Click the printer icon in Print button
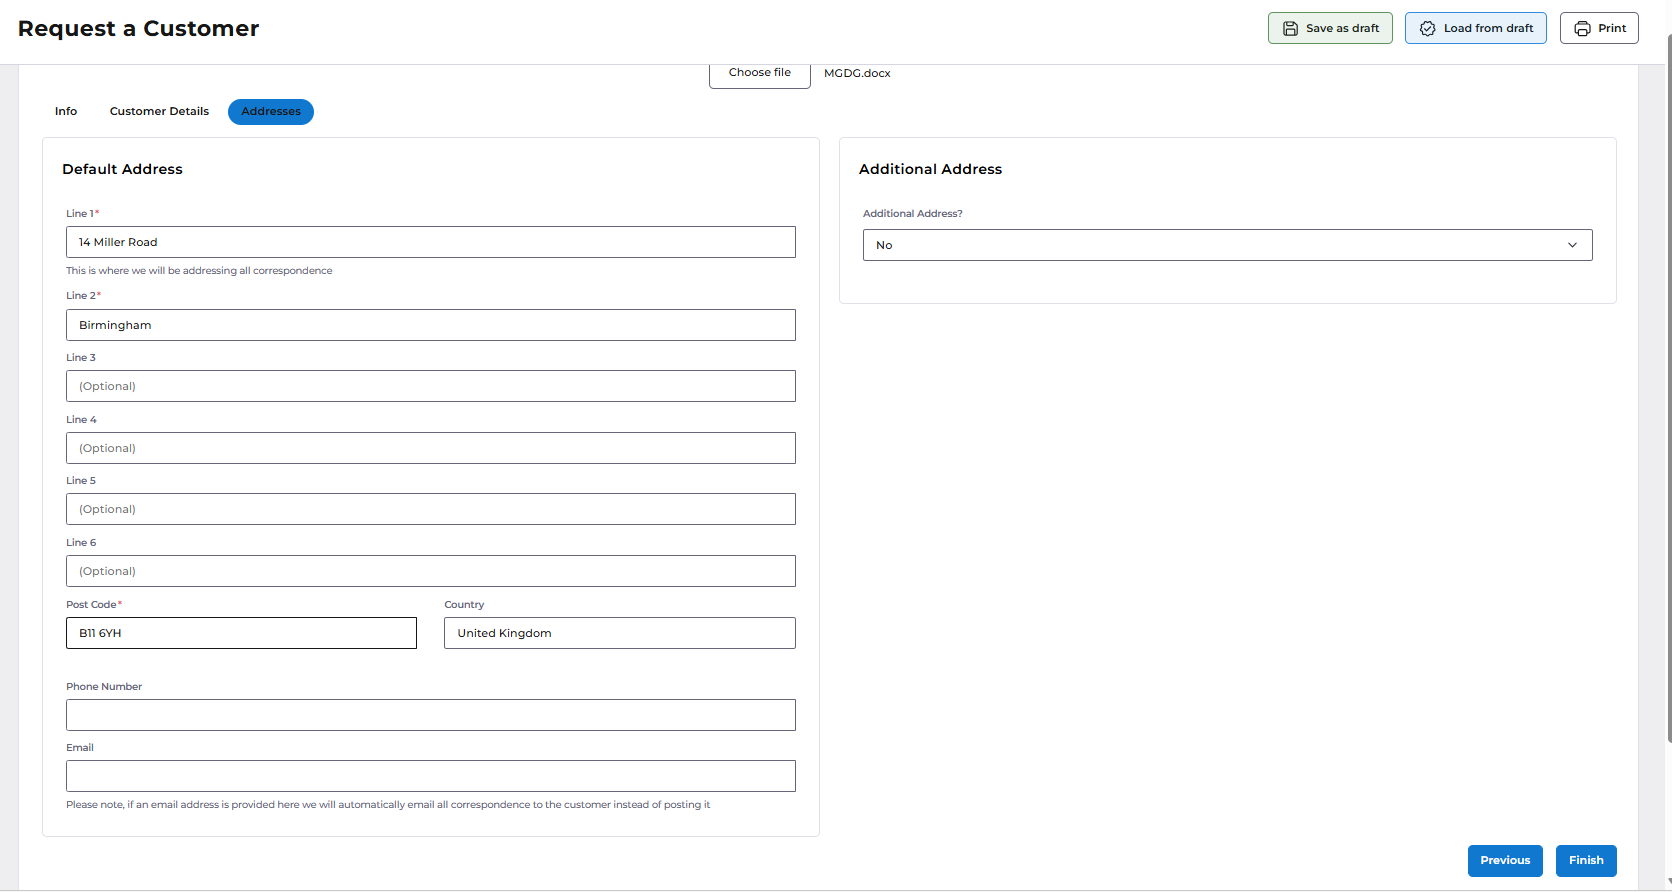This screenshot has width=1672, height=892. tap(1582, 28)
